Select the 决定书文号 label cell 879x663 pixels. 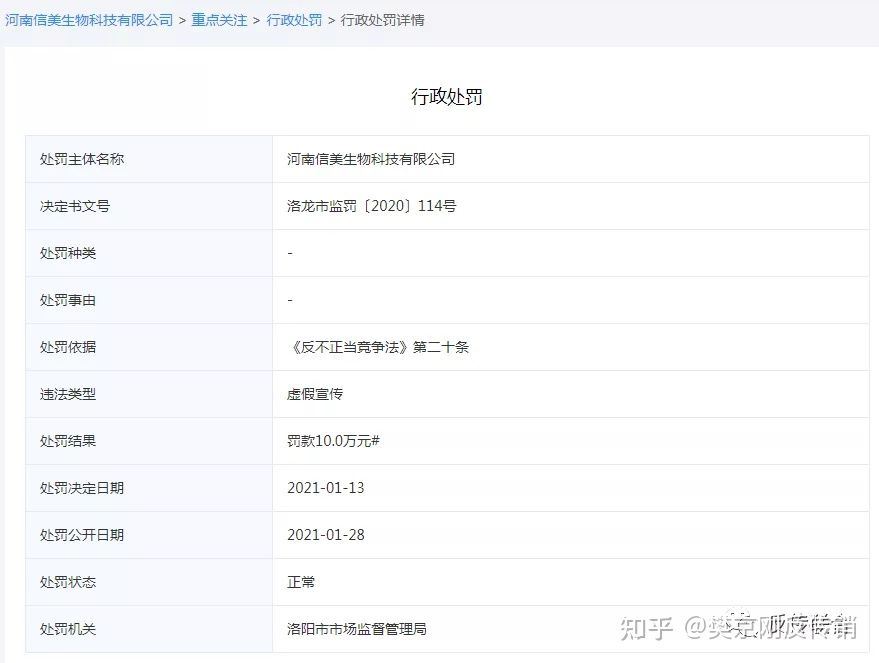(x=149, y=206)
